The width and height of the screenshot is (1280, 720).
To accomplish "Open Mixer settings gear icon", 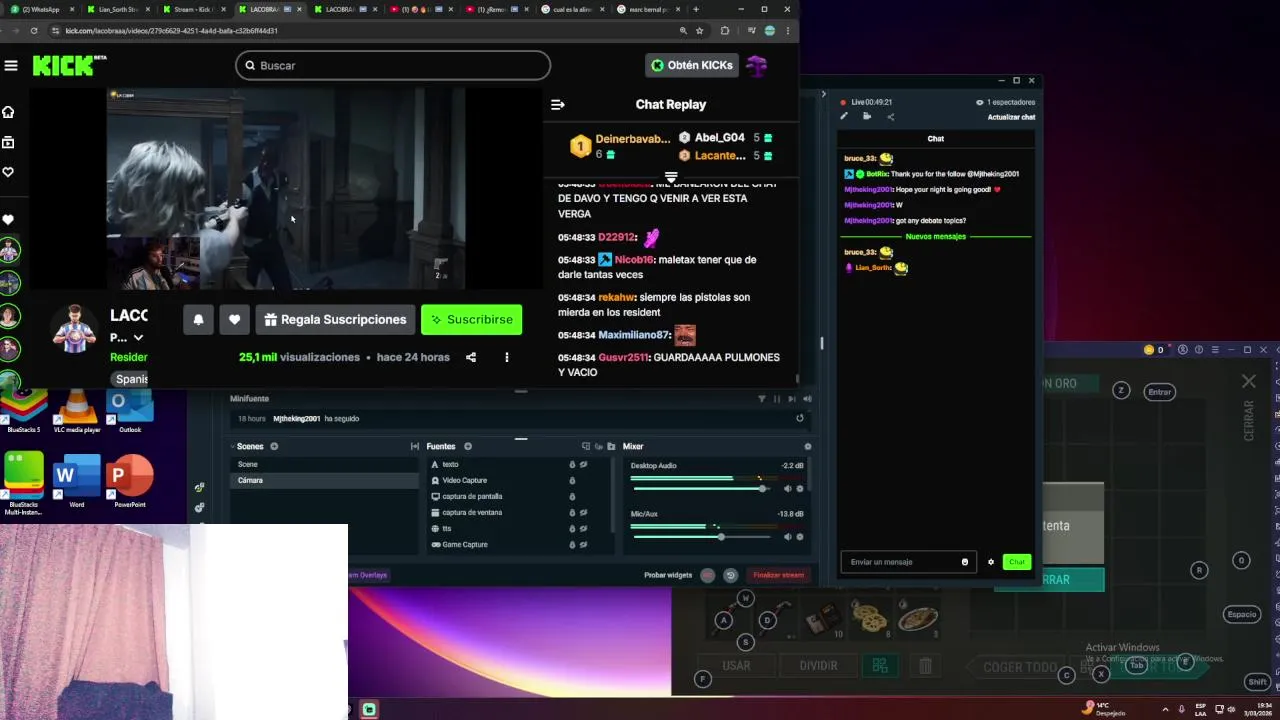I will pyautogui.click(x=808, y=447).
